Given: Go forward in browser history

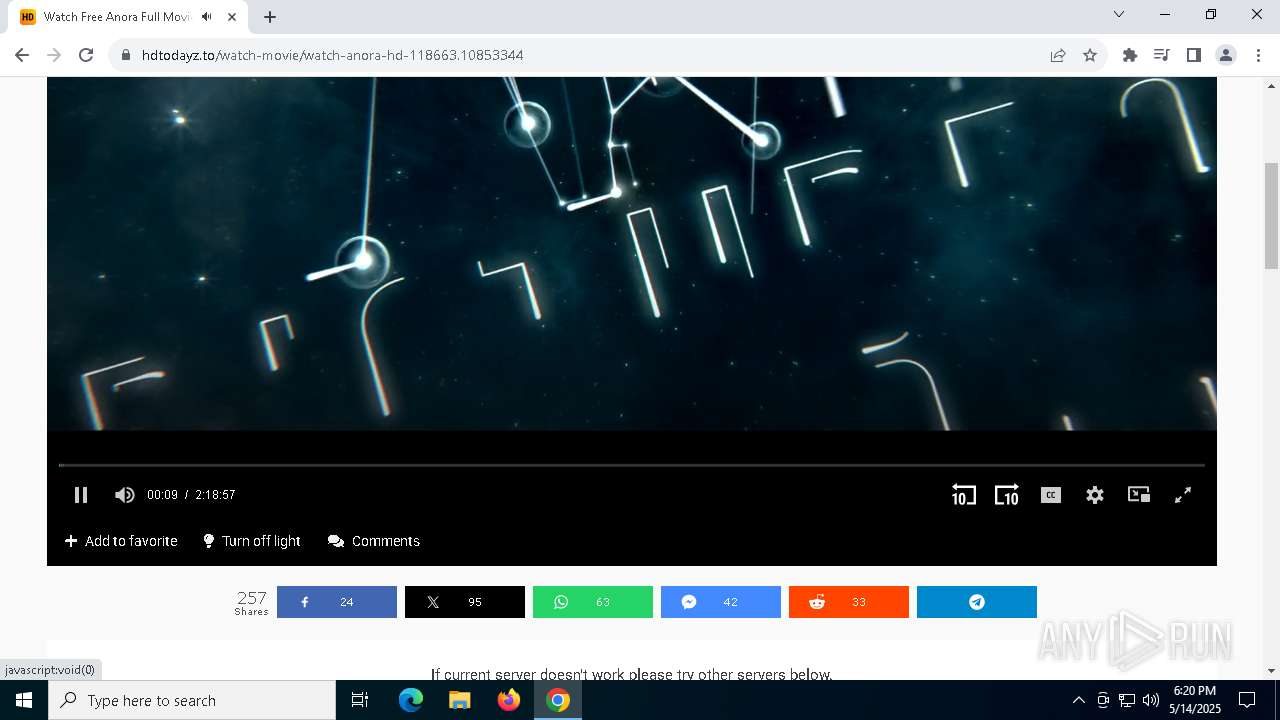Looking at the screenshot, I should [x=54, y=55].
